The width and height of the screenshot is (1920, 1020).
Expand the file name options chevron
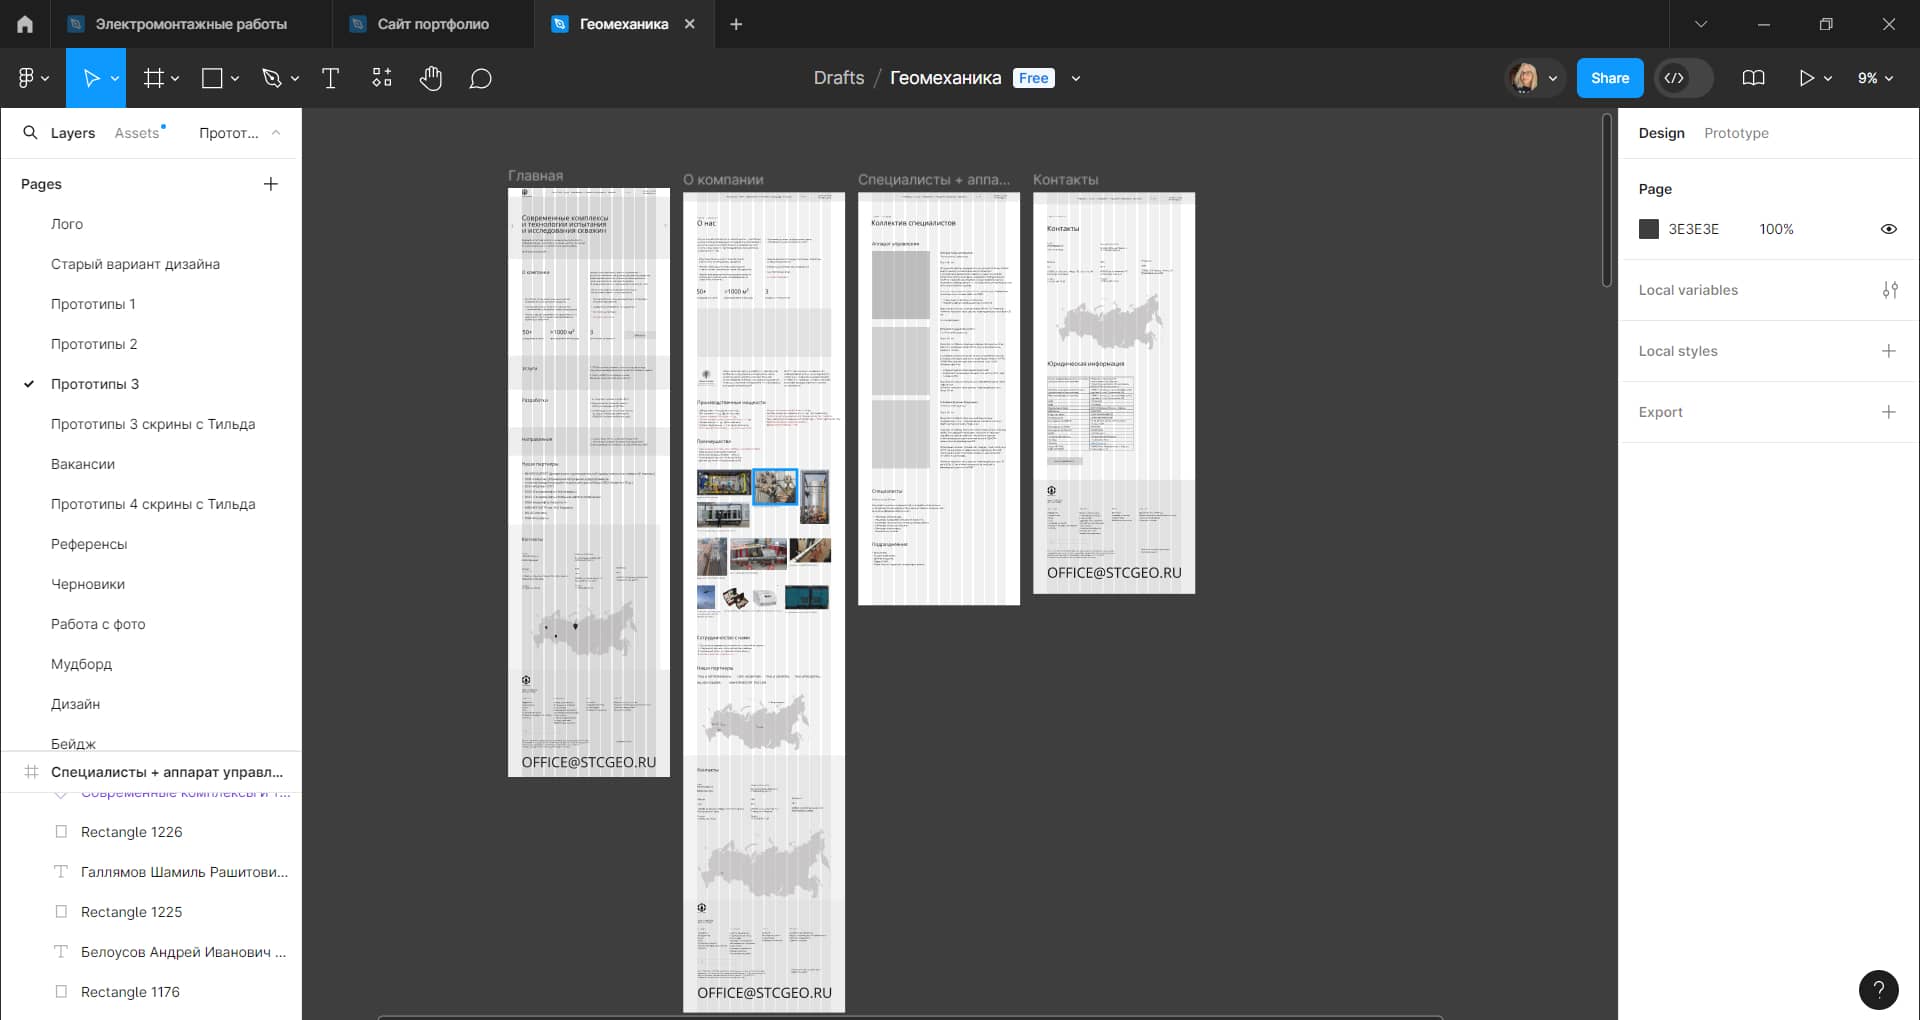(1076, 78)
